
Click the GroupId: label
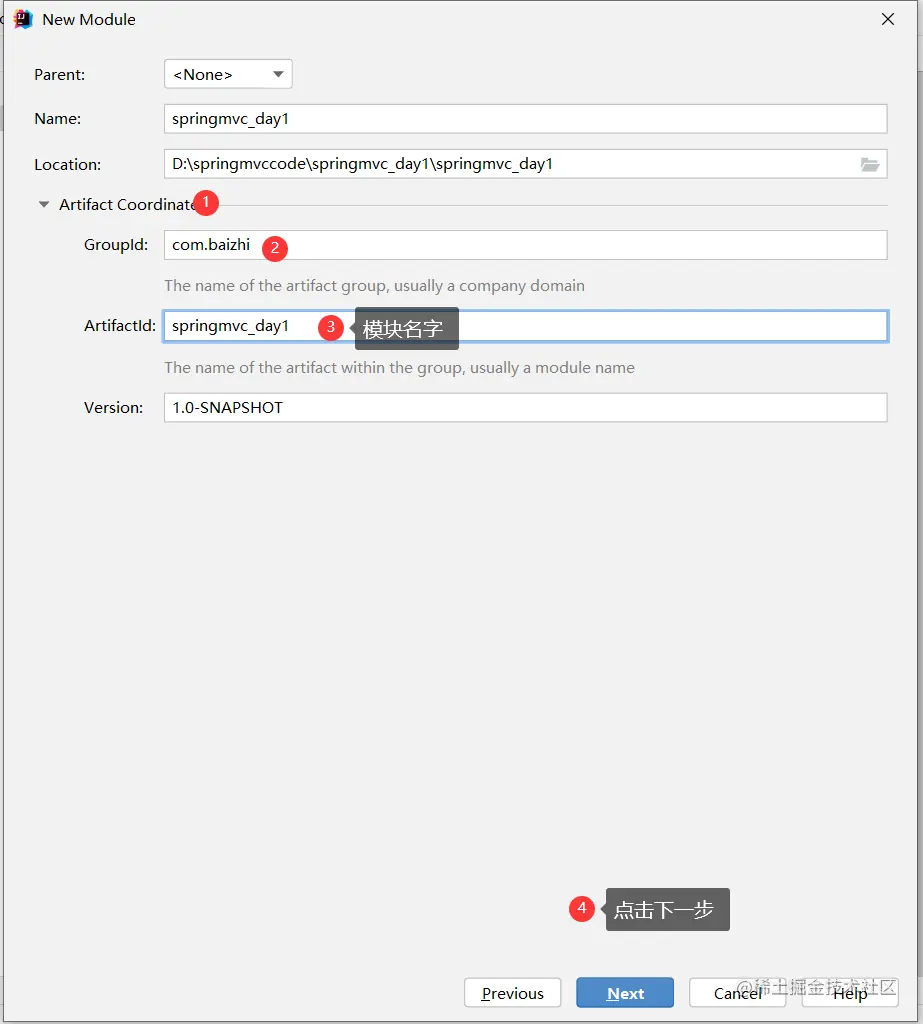coord(116,245)
